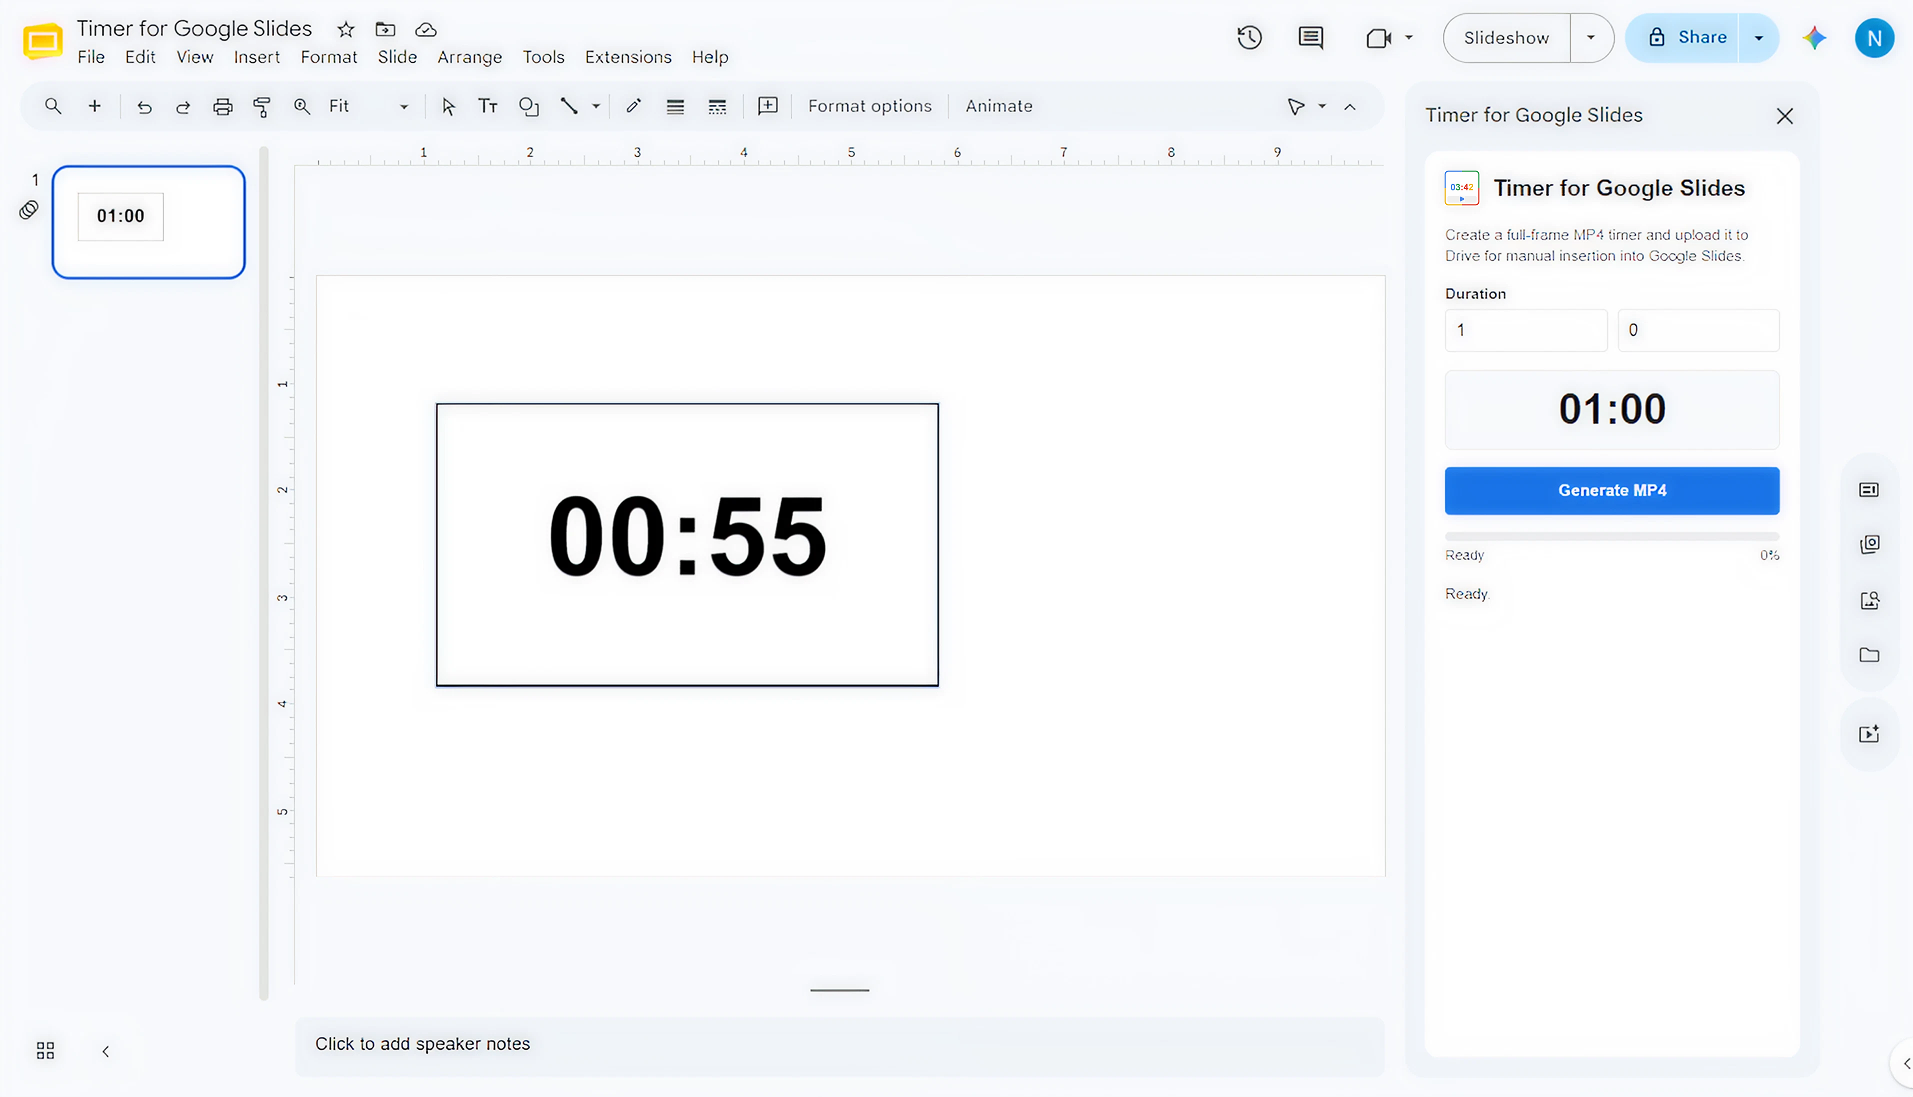This screenshot has width=1913, height=1097.
Task: Click the redo arrow icon
Action: tap(183, 106)
